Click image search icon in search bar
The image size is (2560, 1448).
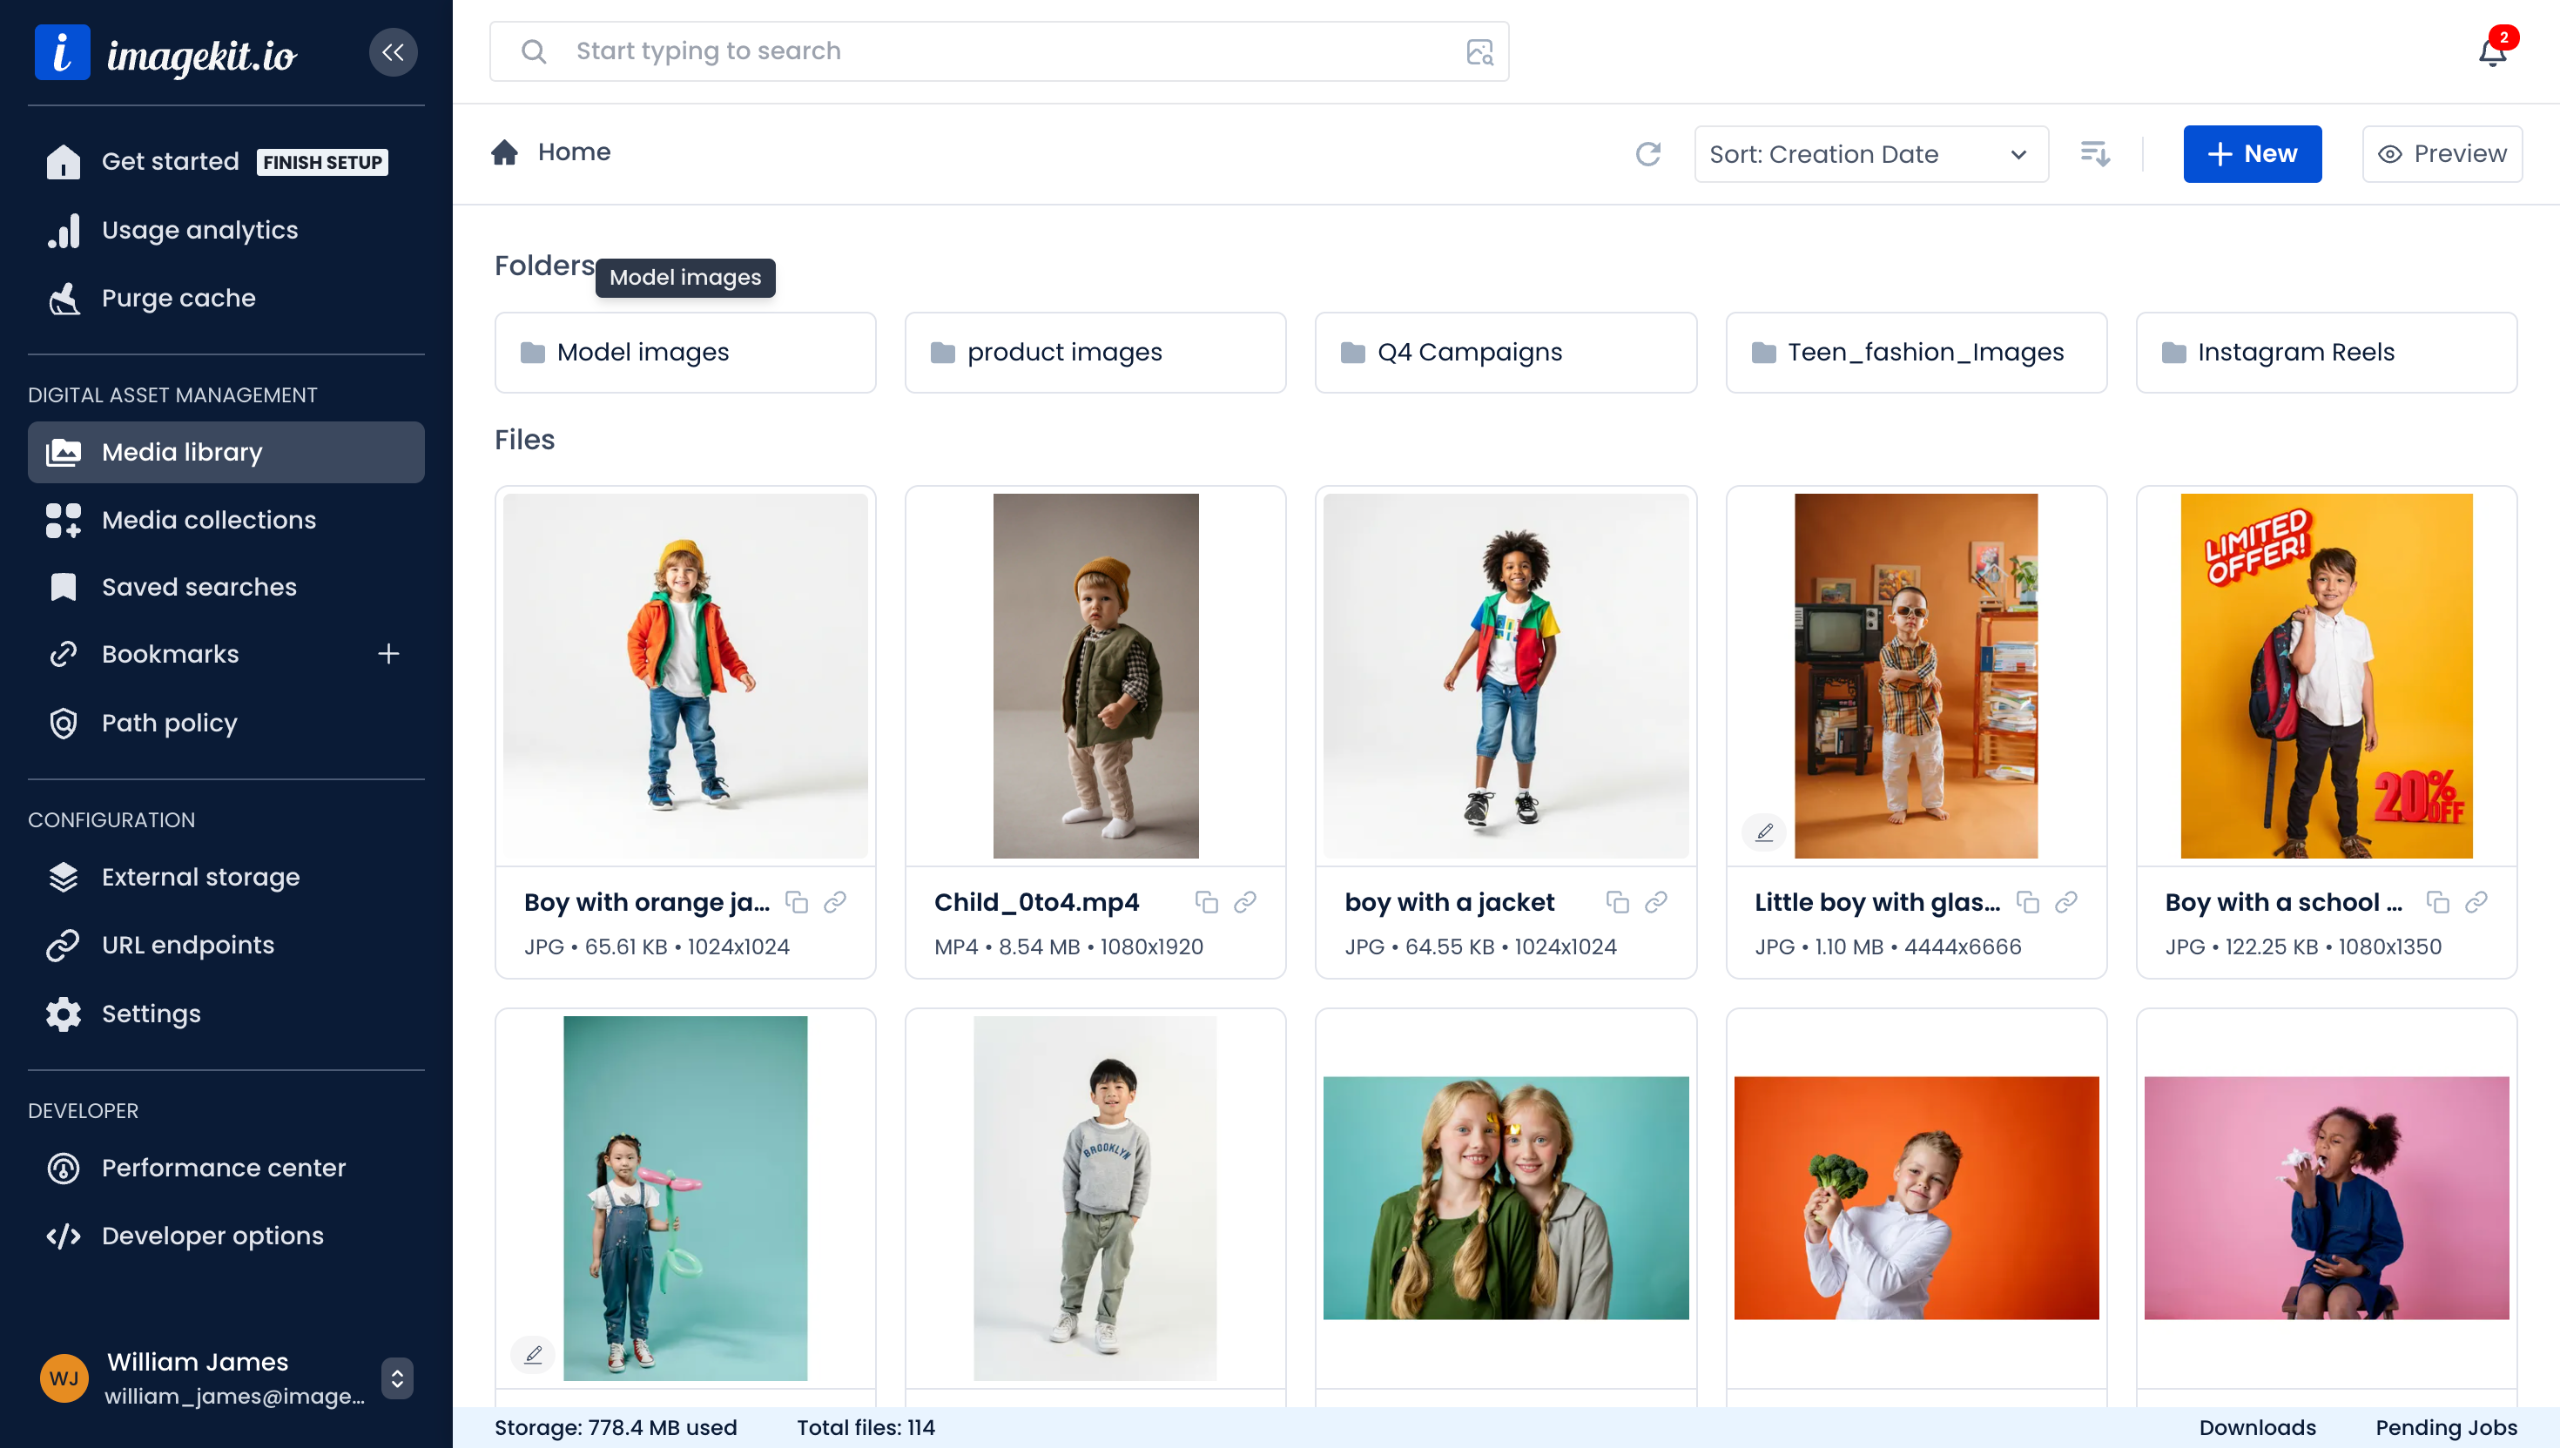coord(1479,52)
